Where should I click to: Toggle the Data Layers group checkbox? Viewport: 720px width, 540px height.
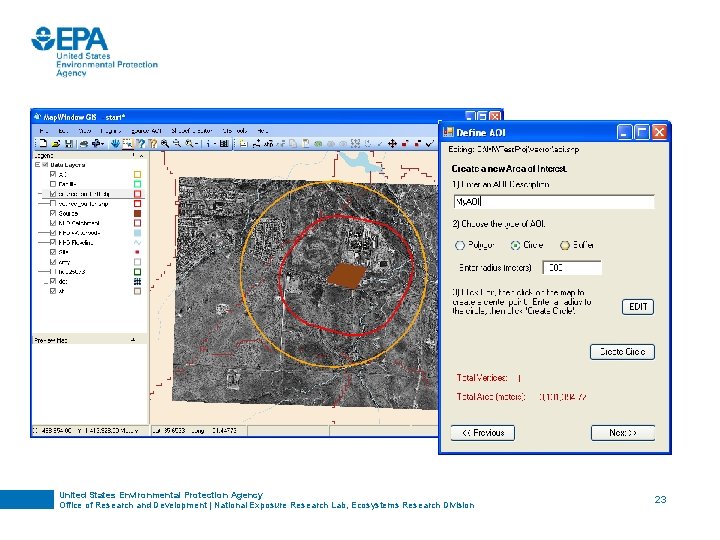[45, 164]
